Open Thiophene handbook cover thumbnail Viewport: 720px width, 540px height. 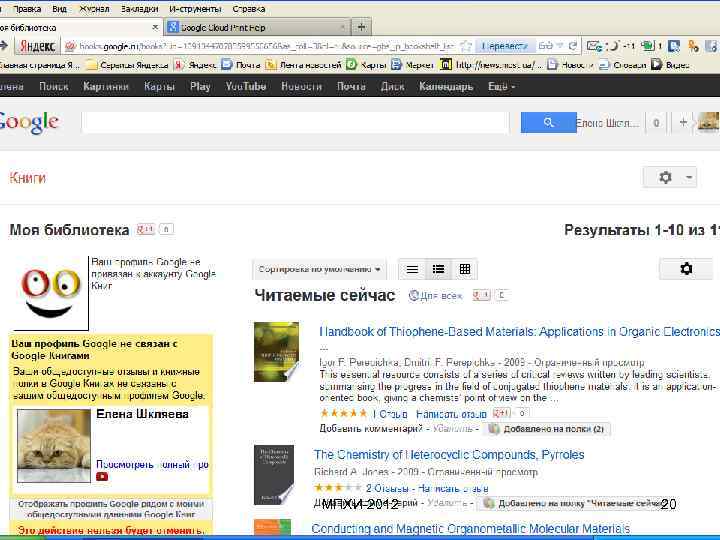276,352
